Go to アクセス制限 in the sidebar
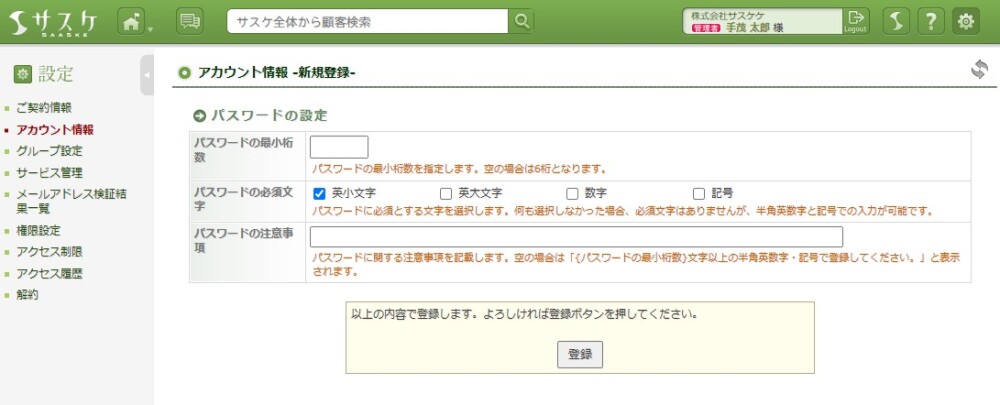The image size is (1000, 405). click(49, 251)
